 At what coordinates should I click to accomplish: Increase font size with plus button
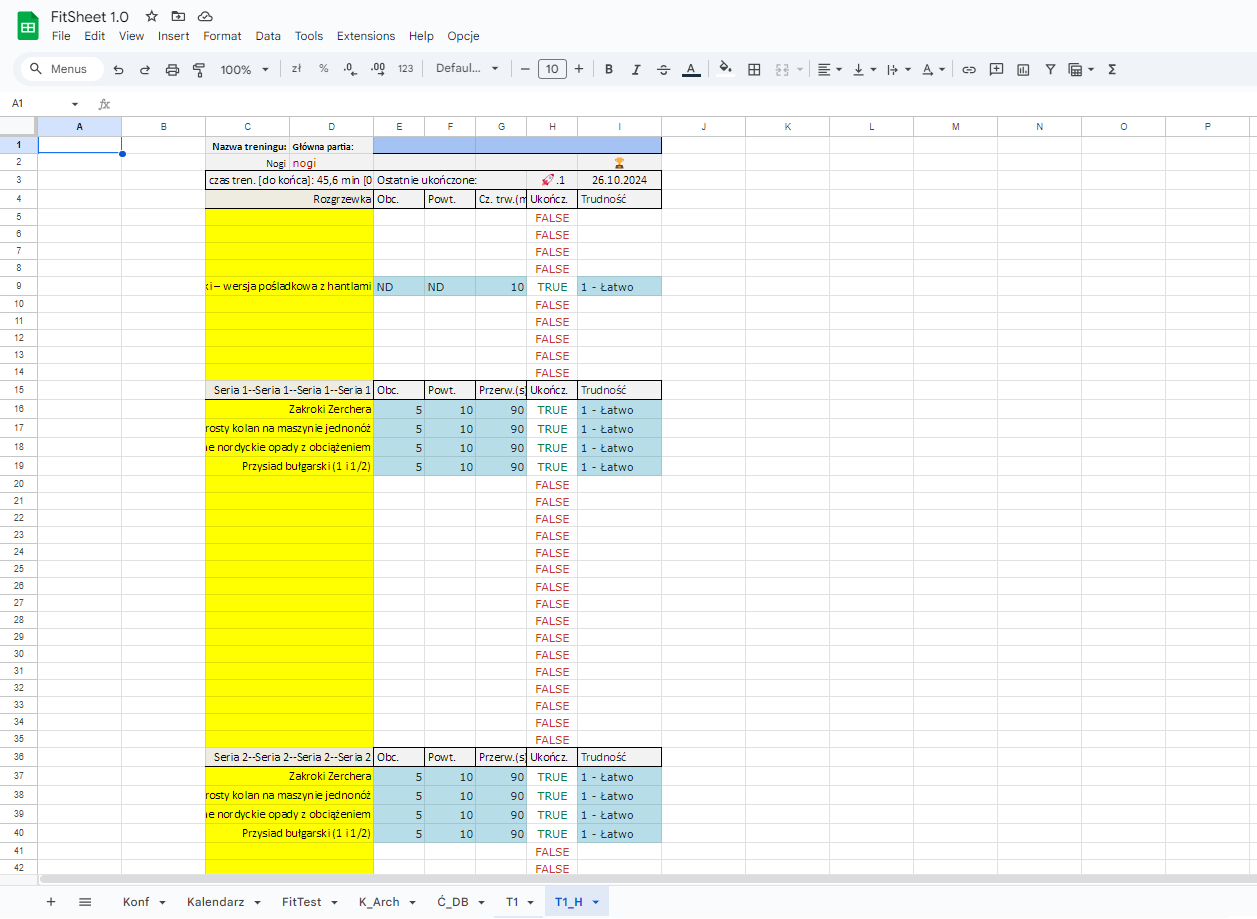579,69
